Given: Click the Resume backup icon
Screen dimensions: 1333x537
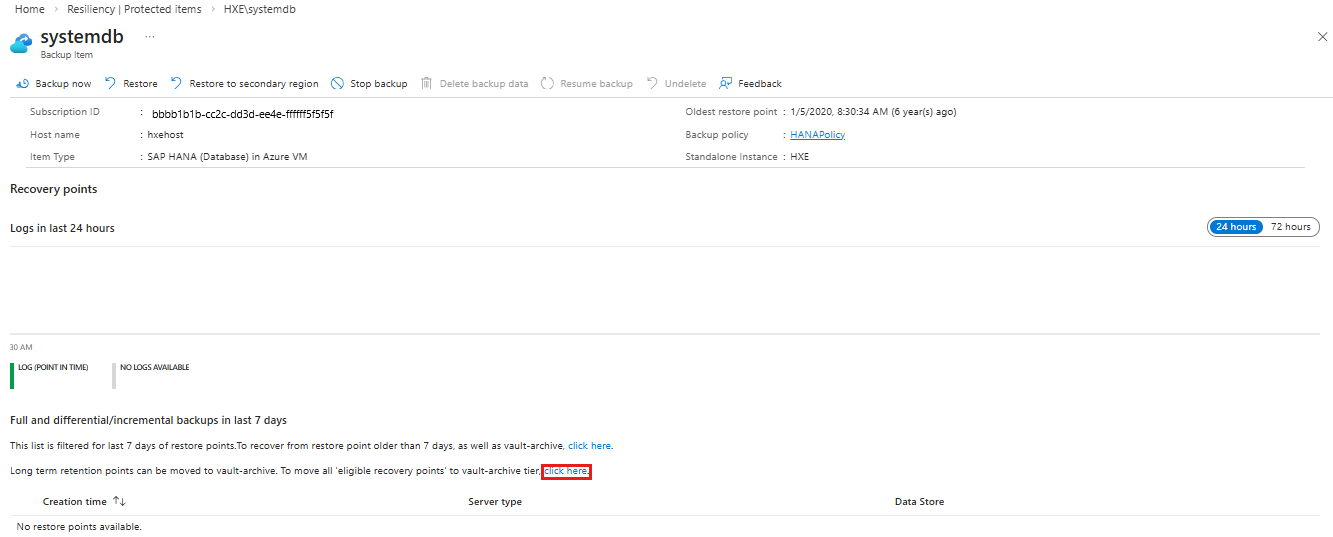Looking at the screenshot, I should [x=547, y=84].
